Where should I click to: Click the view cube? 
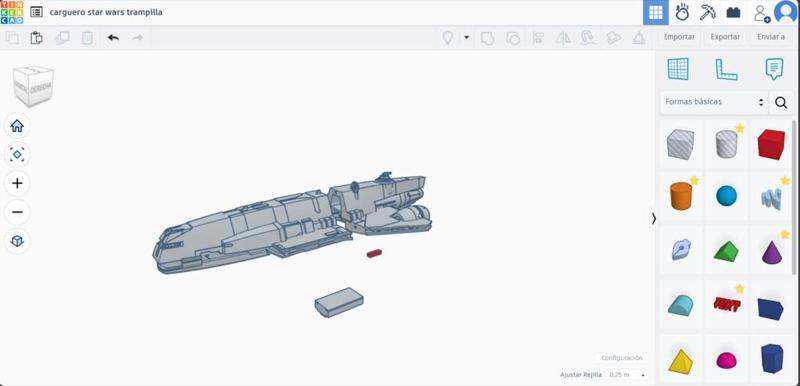[33, 86]
